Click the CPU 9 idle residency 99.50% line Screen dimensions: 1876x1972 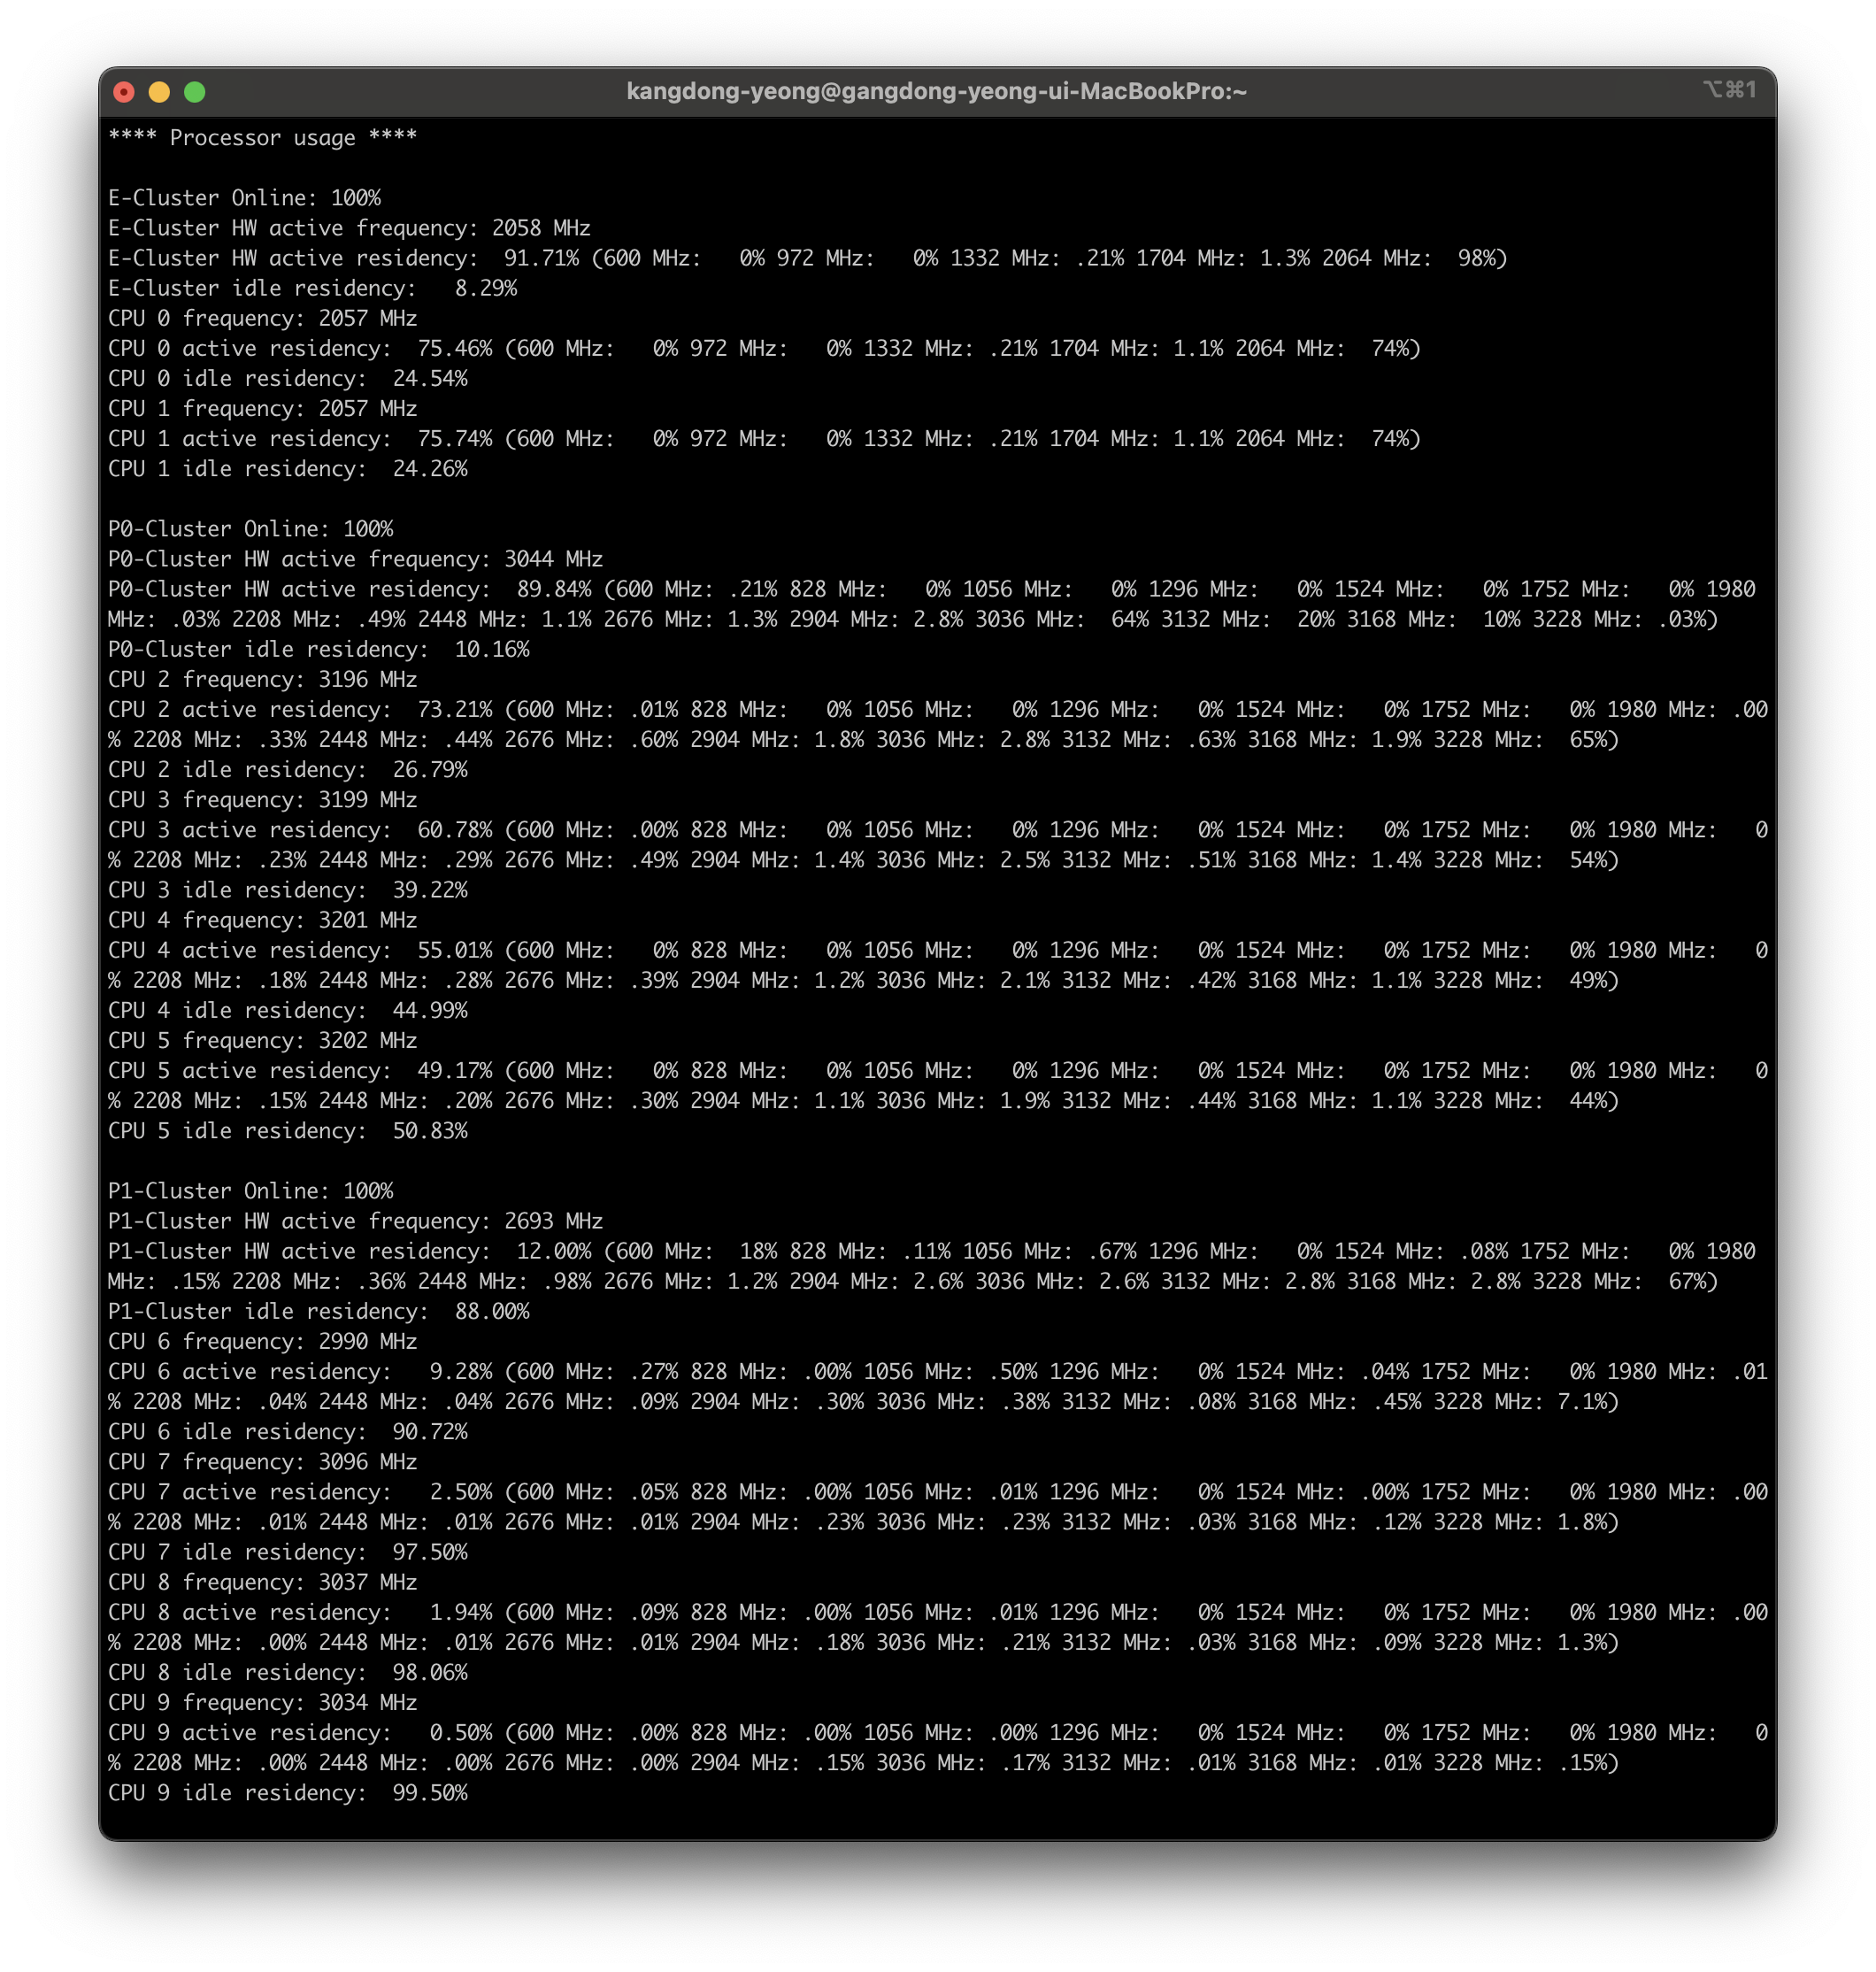(287, 1793)
